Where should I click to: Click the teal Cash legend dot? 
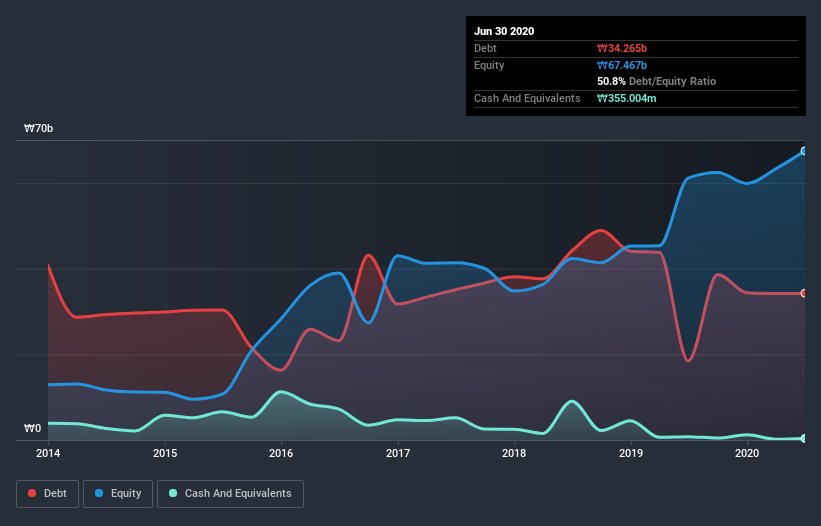(173, 493)
